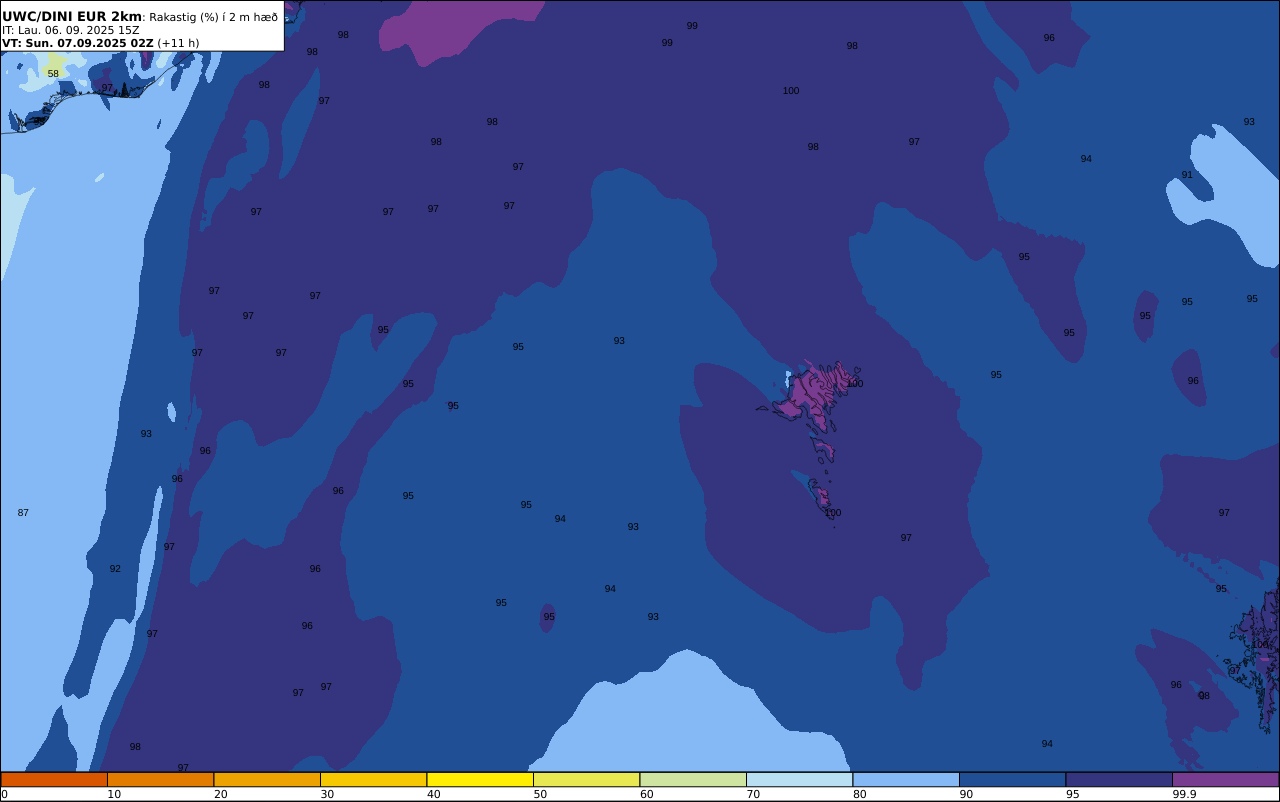
Task: Click the large purple Faroe Islands landmass
Action: pos(815,392)
